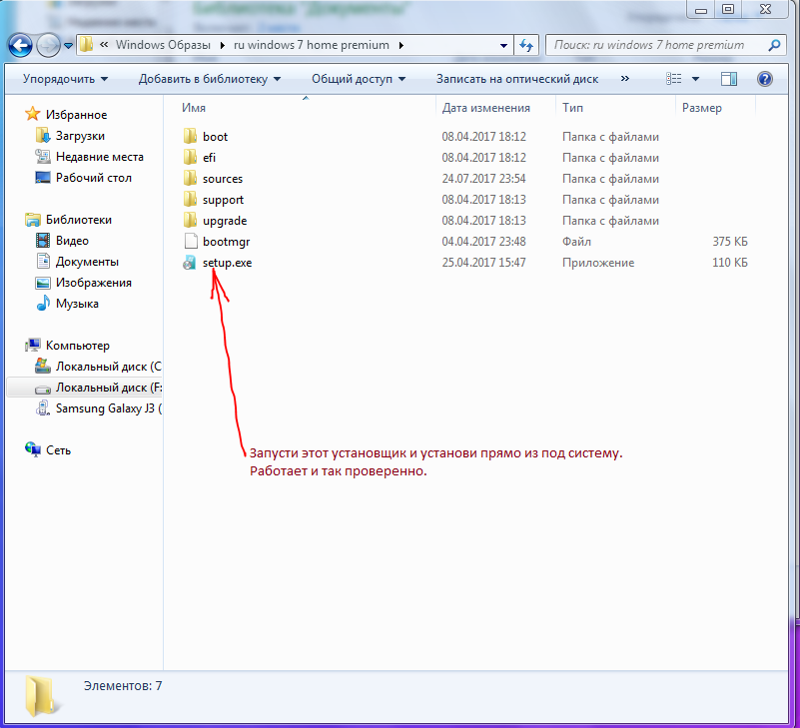Select the "support" folder icon
The image size is (800, 728).
[190, 199]
